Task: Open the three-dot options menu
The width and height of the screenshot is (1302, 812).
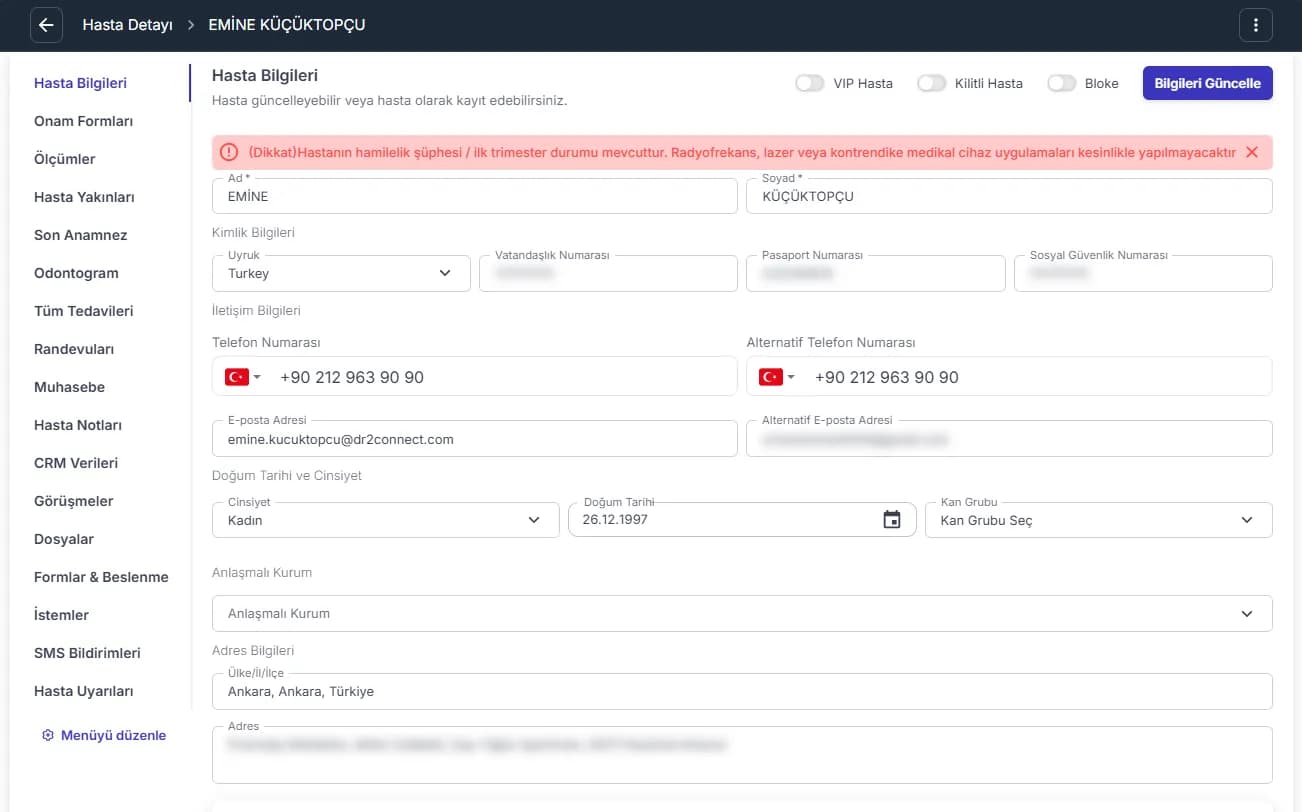Action: tap(1256, 25)
